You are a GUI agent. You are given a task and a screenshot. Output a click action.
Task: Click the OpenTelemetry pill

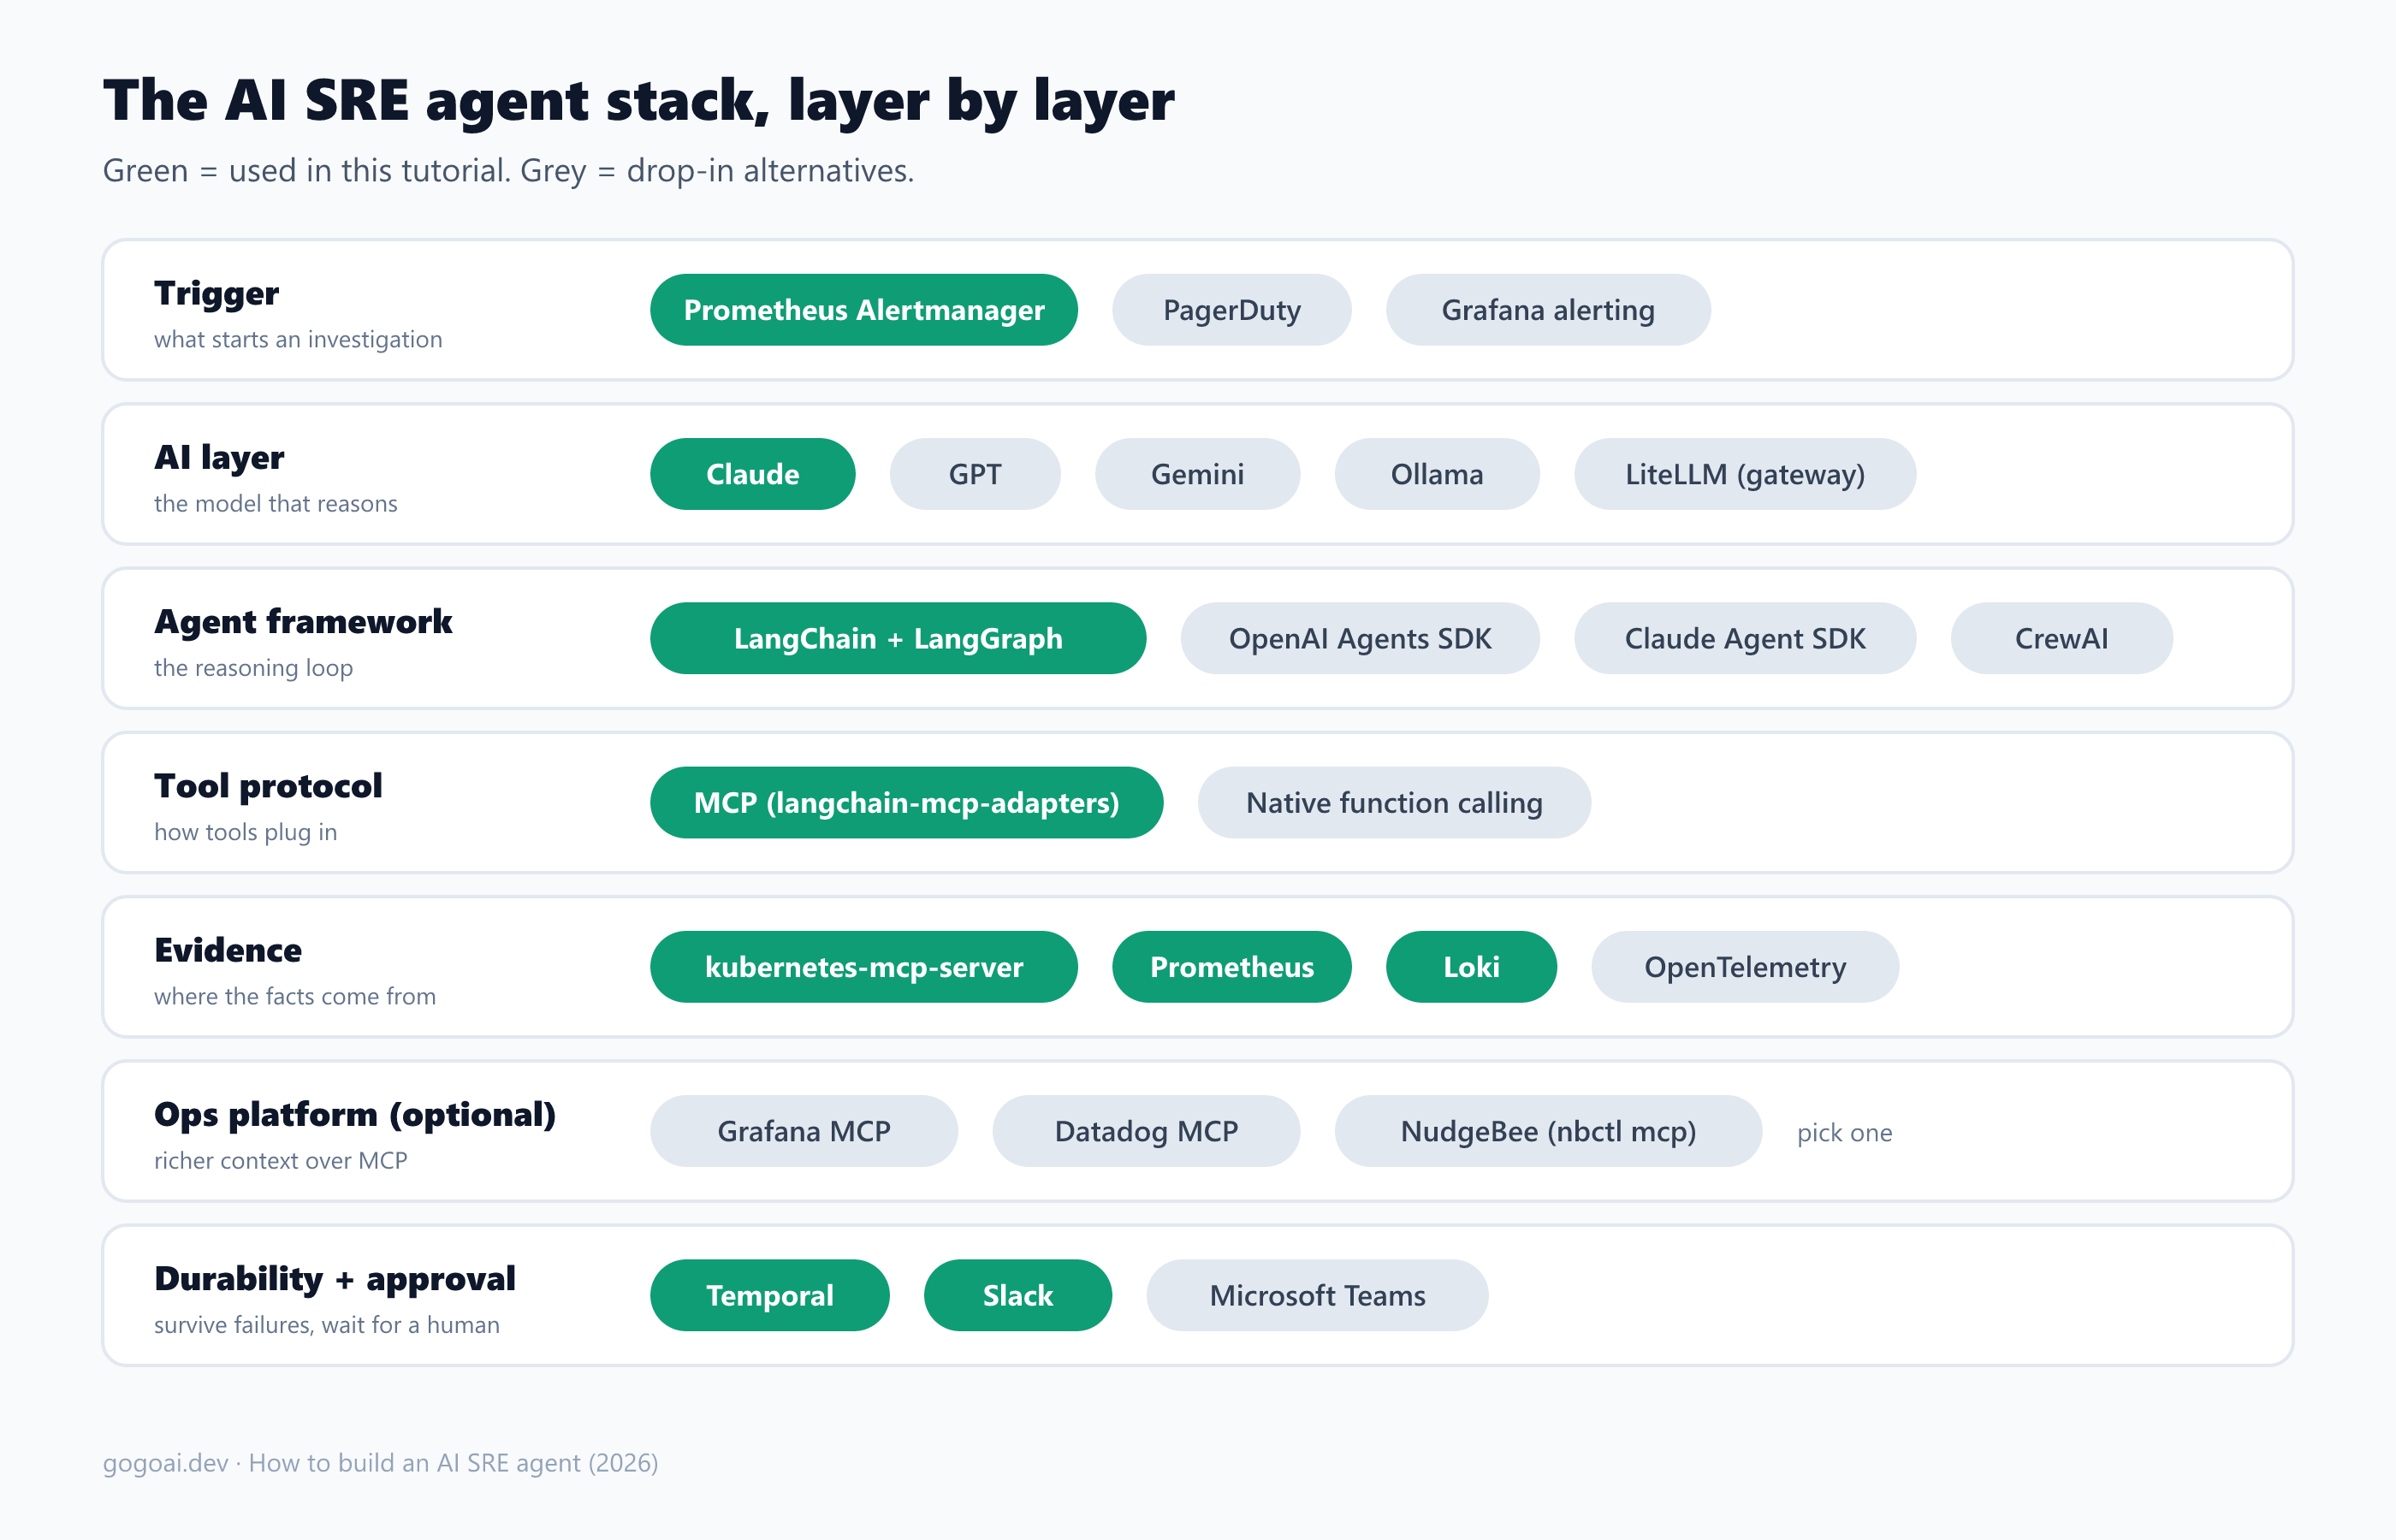1744,967
